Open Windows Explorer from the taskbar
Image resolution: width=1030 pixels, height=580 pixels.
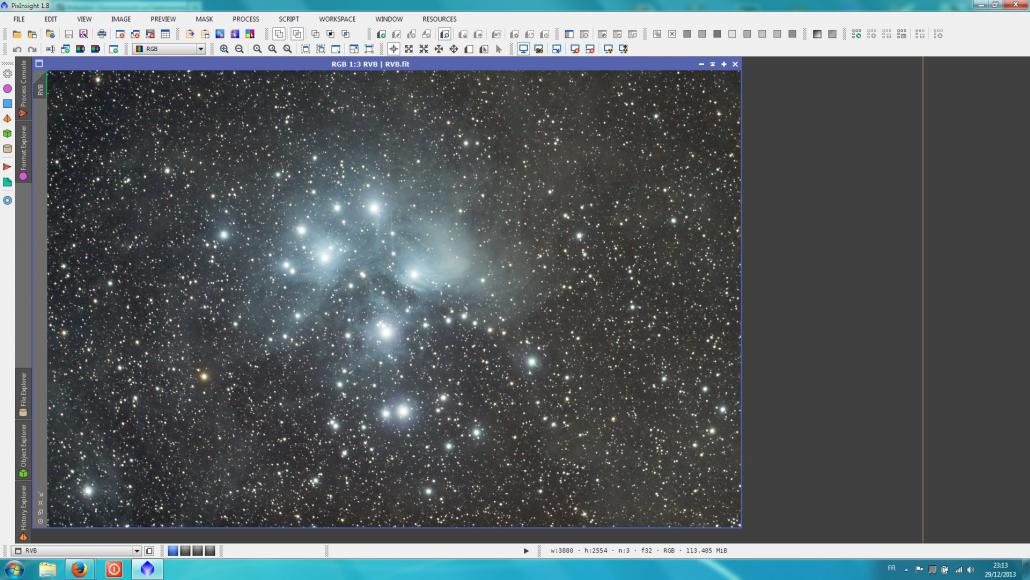[x=47, y=569]
